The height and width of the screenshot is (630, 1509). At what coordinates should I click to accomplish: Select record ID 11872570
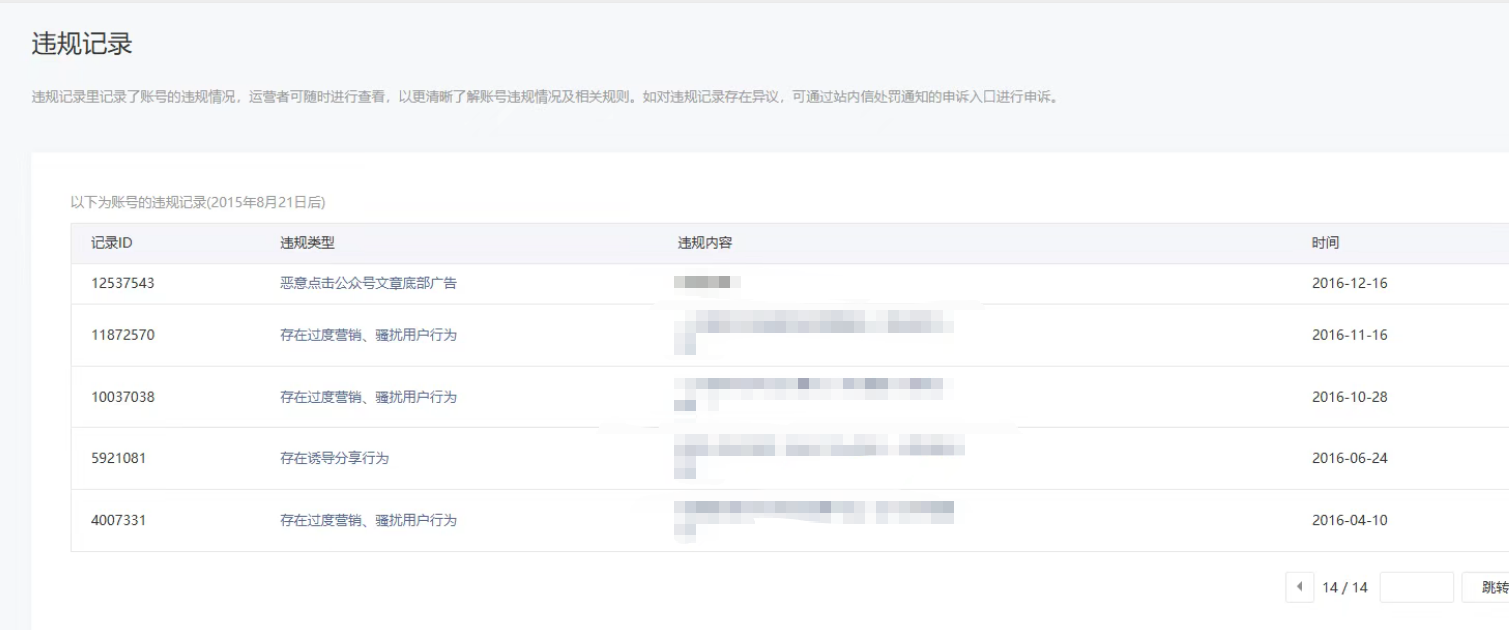click(123, 335)
